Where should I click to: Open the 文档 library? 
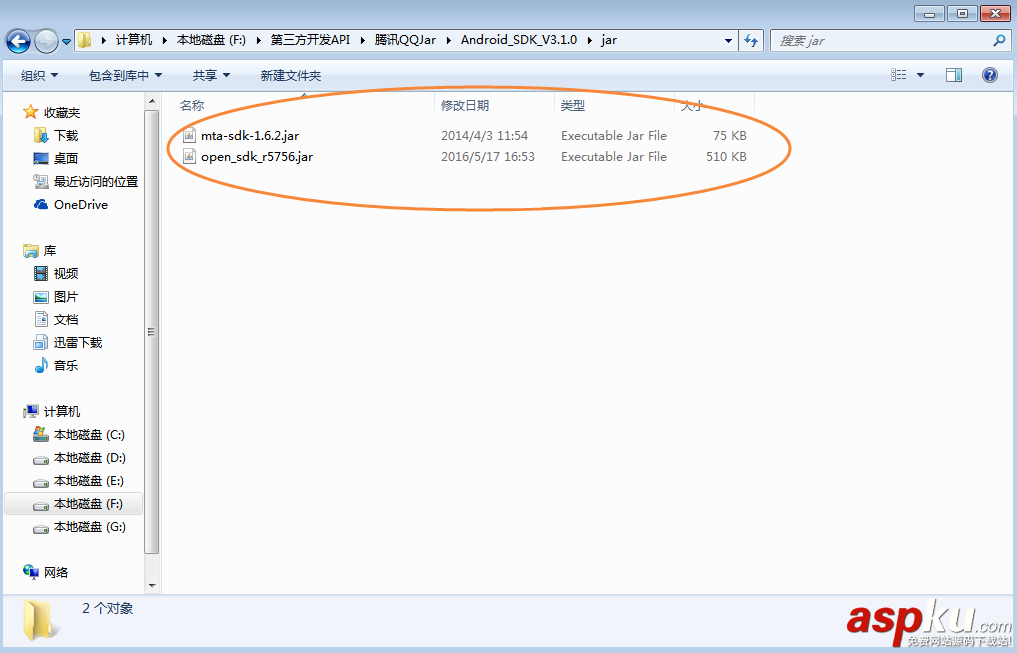point(66,320)
